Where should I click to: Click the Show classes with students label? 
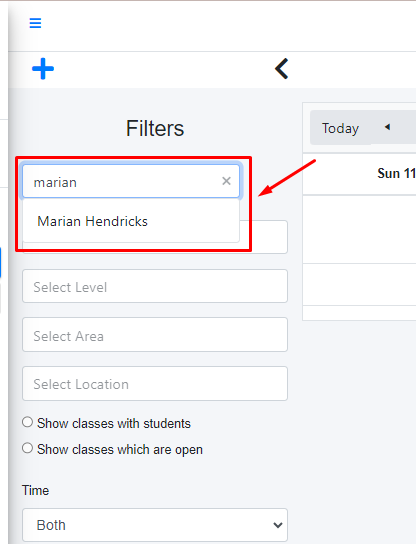click(x=114, y=424)
